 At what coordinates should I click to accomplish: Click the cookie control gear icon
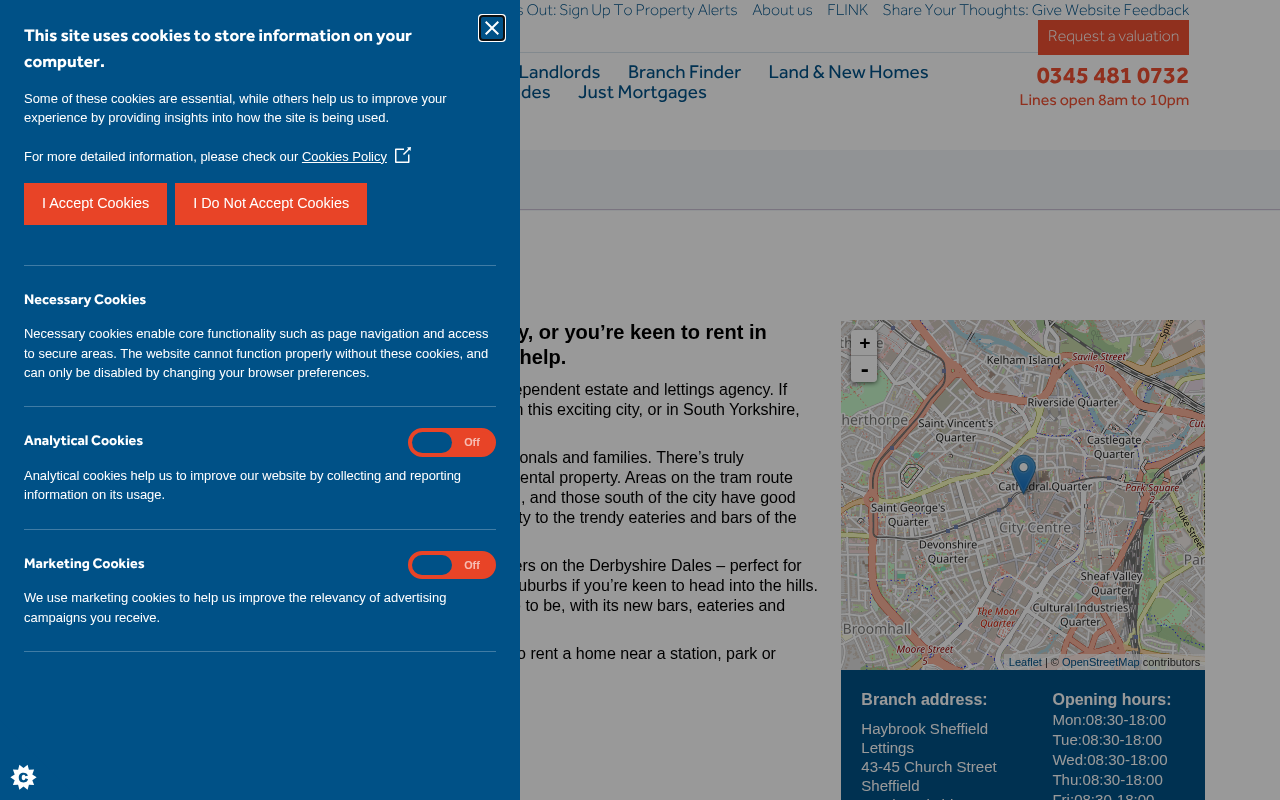click(23, 777)
